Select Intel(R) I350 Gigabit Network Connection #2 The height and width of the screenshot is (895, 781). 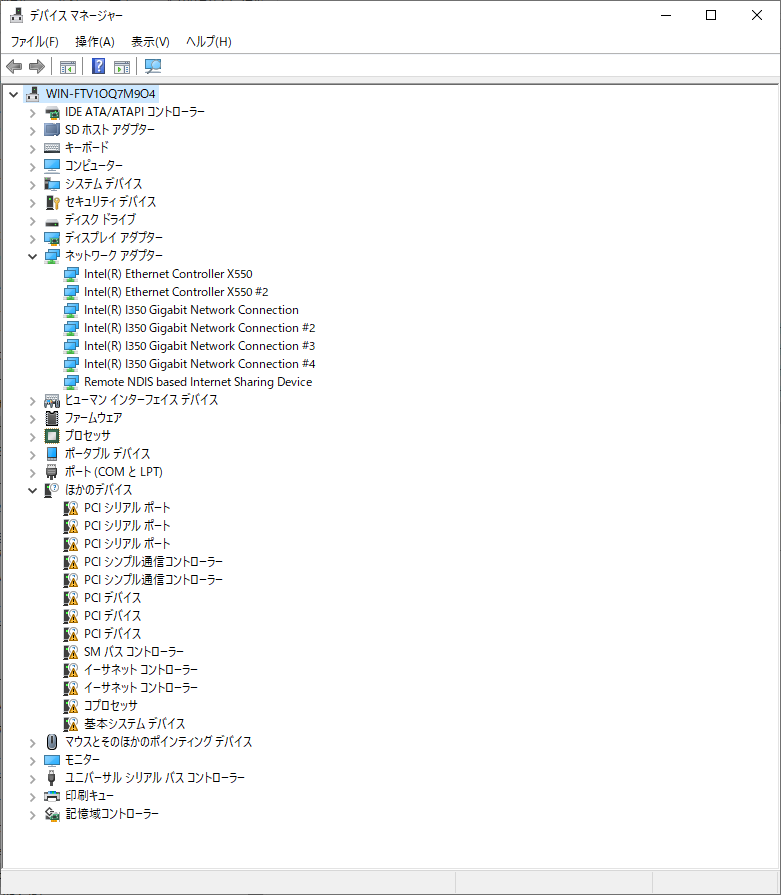coord(199,328)
